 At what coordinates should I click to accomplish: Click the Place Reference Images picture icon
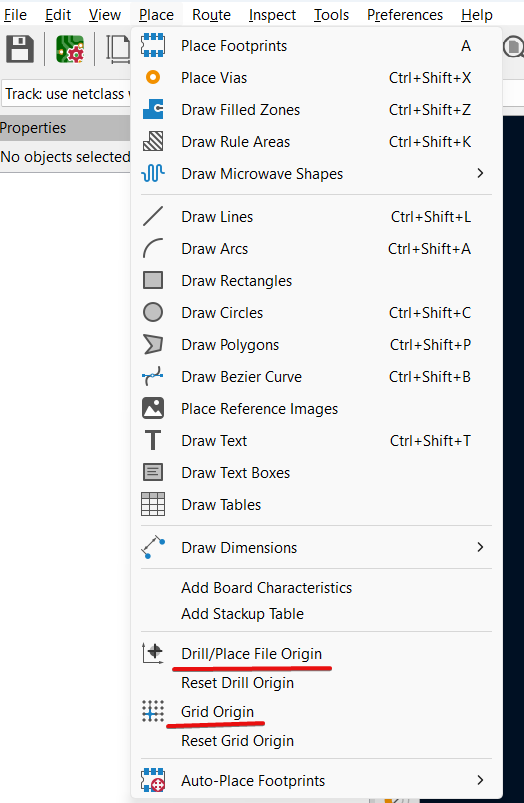point(153,409)
